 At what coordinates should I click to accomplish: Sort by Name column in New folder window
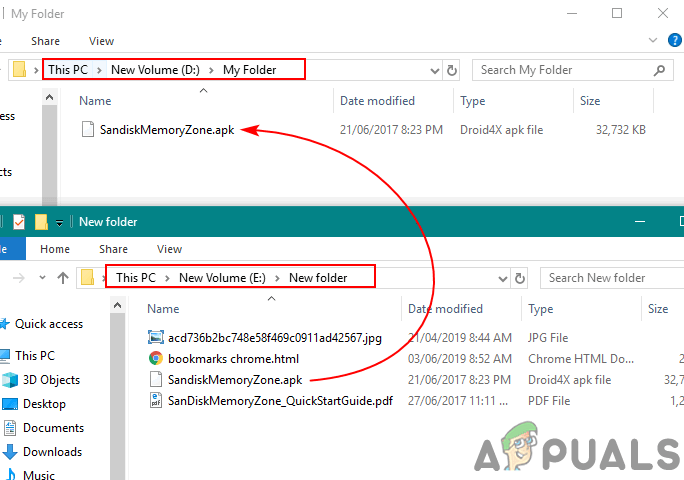pyautogui.click(x=163, y=309)
